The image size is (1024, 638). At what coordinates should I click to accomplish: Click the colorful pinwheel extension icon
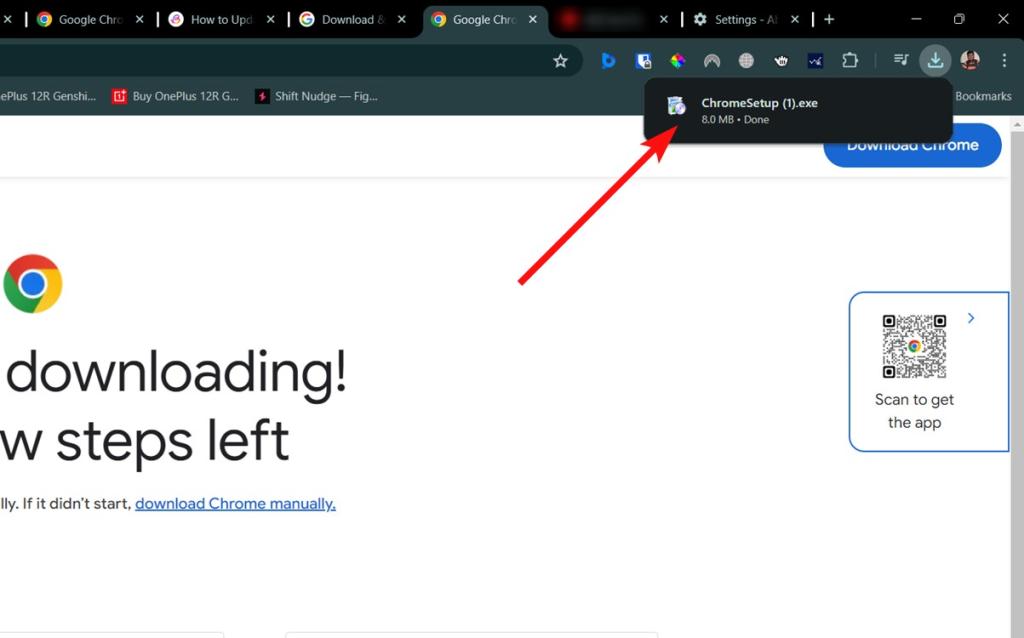pos(677,60)
